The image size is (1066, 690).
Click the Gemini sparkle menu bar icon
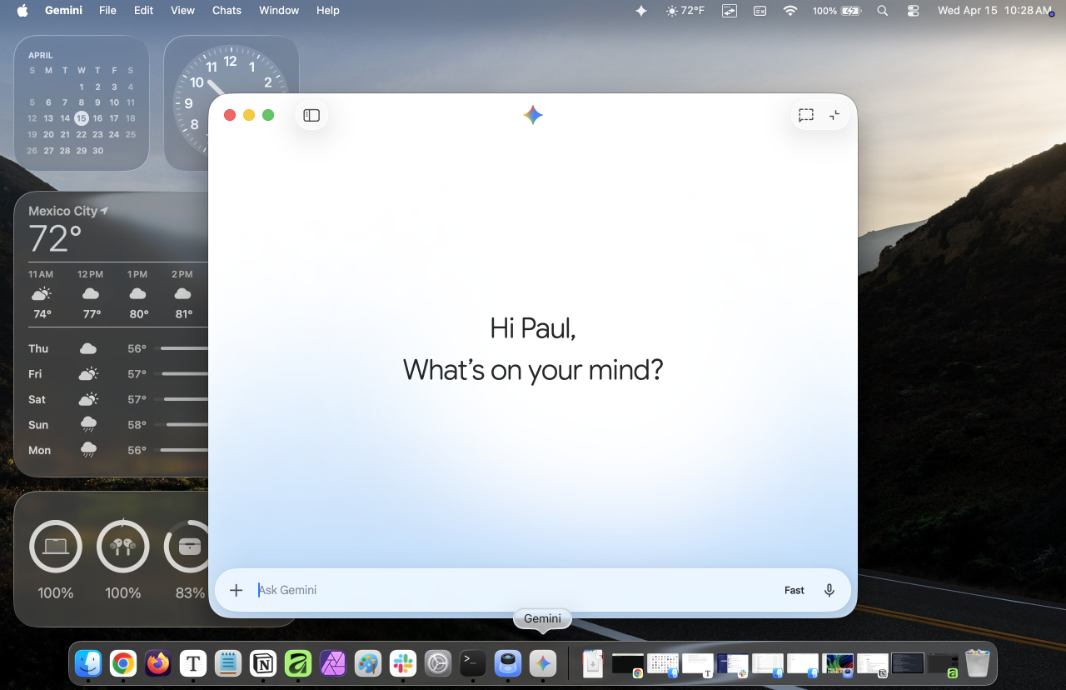pos(642,10)
